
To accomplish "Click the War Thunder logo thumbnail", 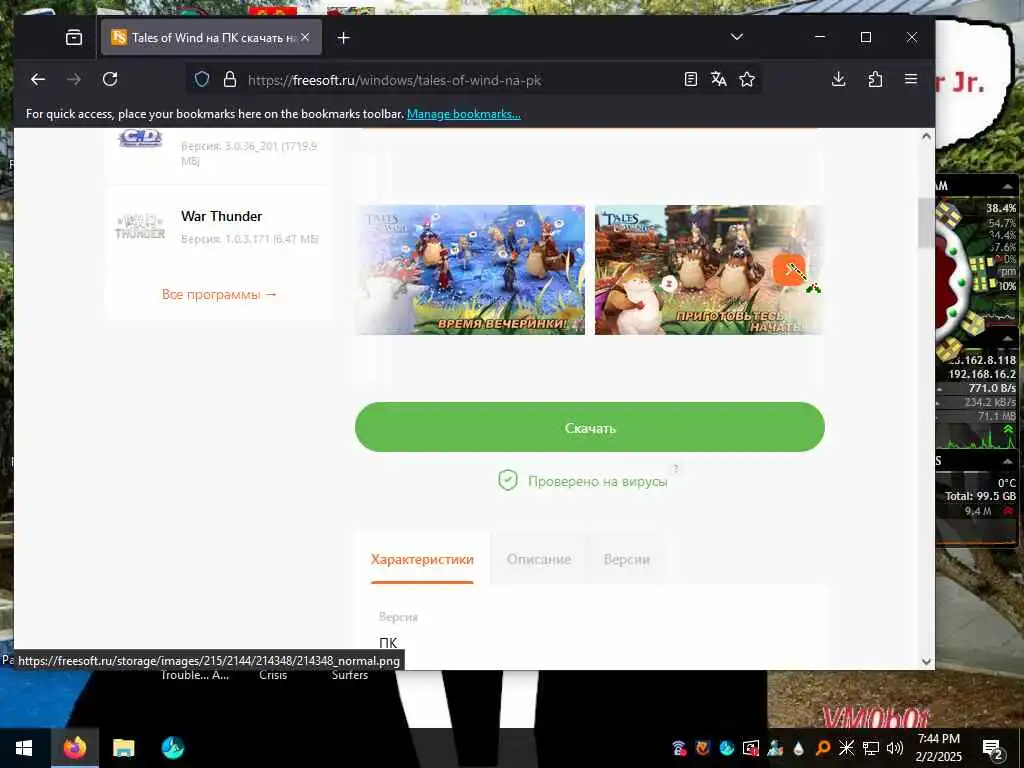I will click(140, 227).
